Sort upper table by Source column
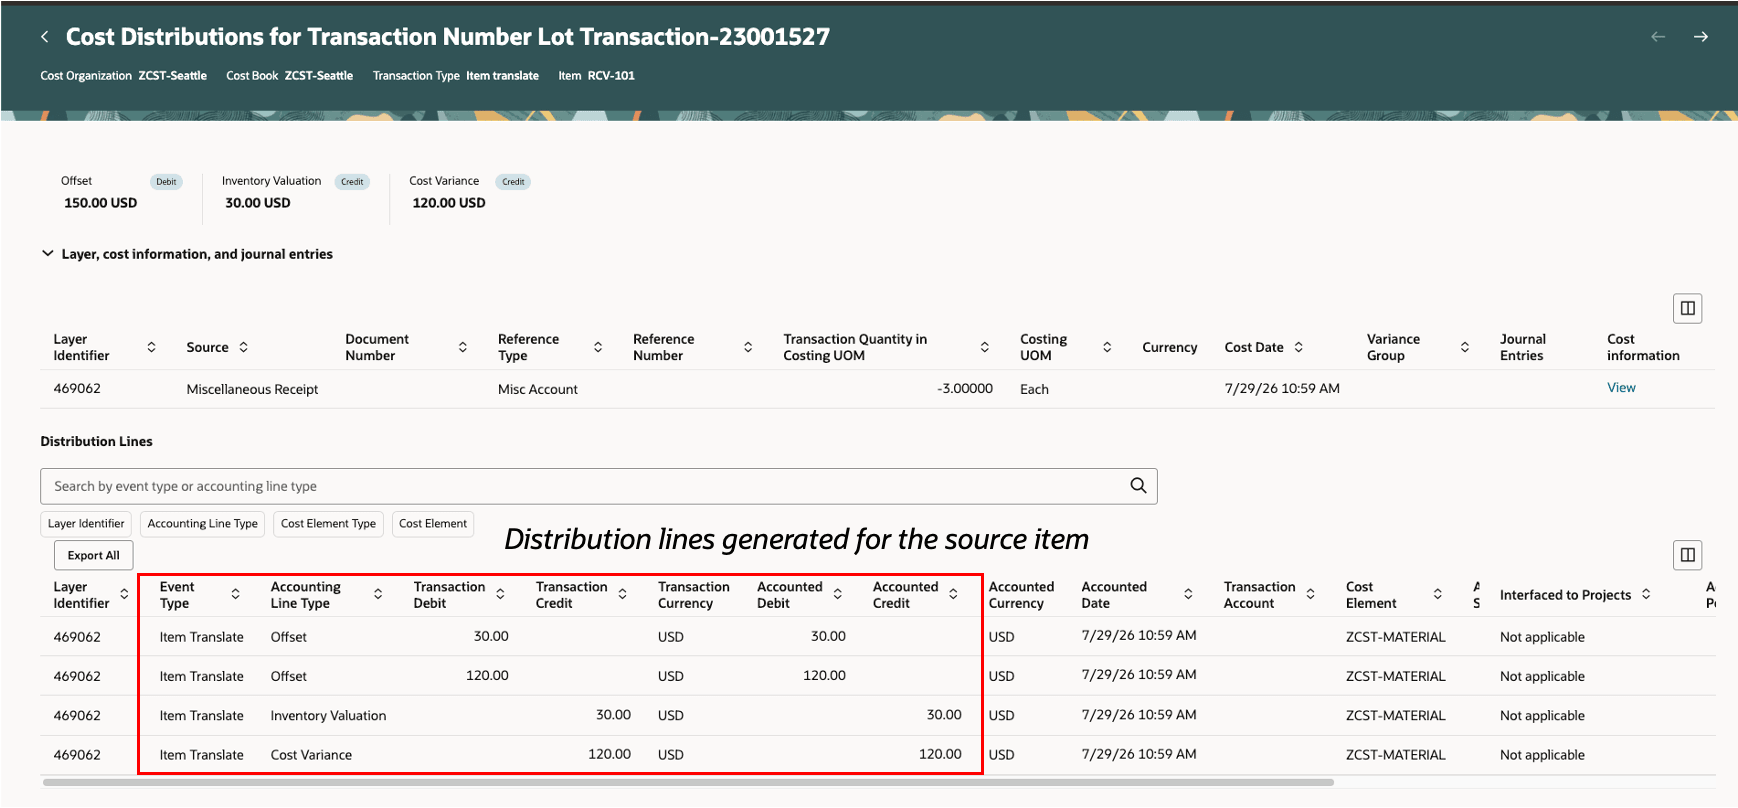 click(x=243, y=347)
